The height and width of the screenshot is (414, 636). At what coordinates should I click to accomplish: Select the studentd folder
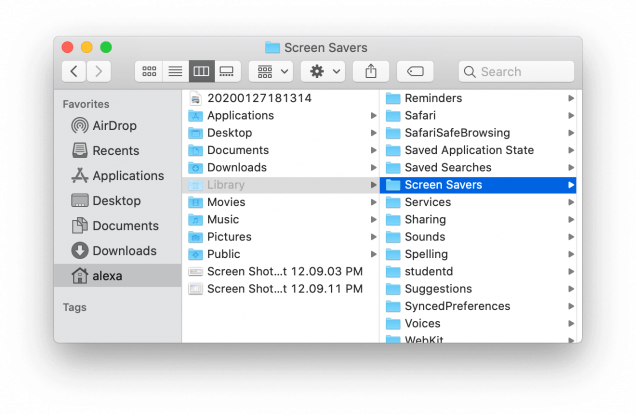[478, 271]
